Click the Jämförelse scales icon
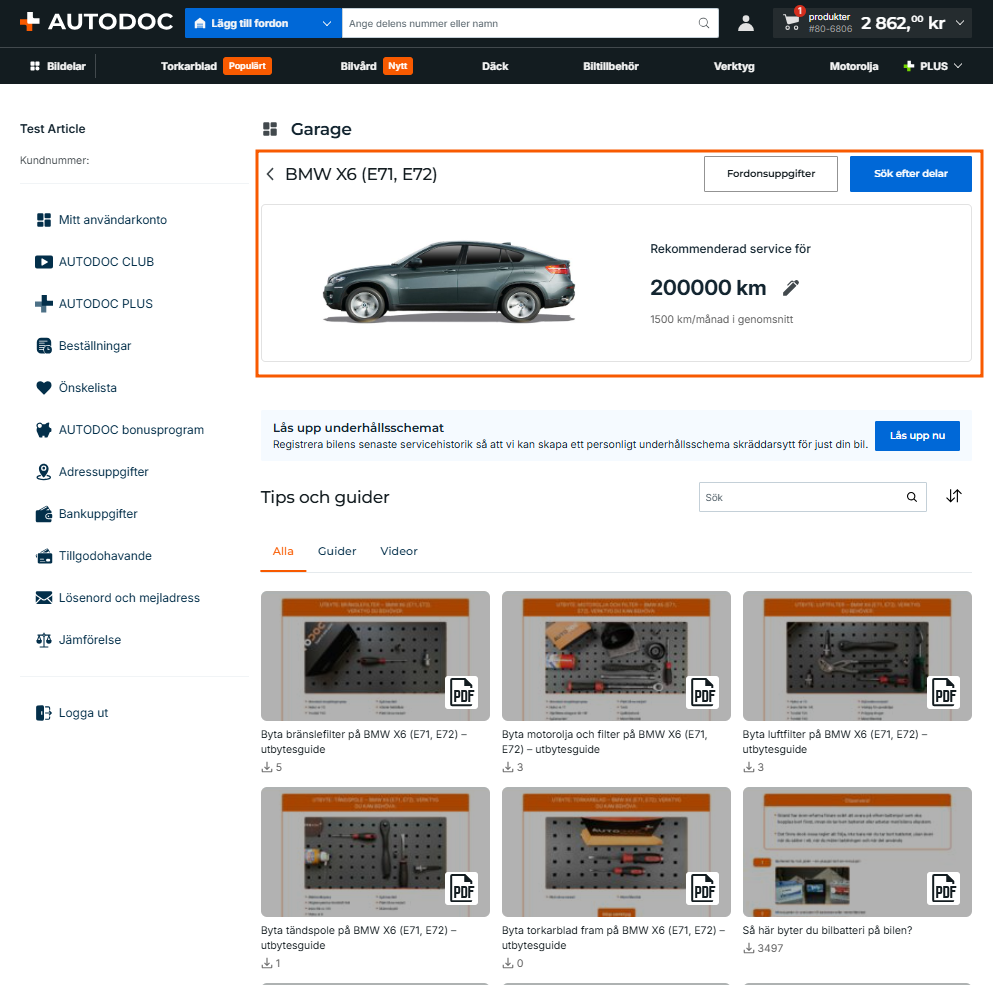Screen dimensions: 993x985 click(x=44, y=640)
